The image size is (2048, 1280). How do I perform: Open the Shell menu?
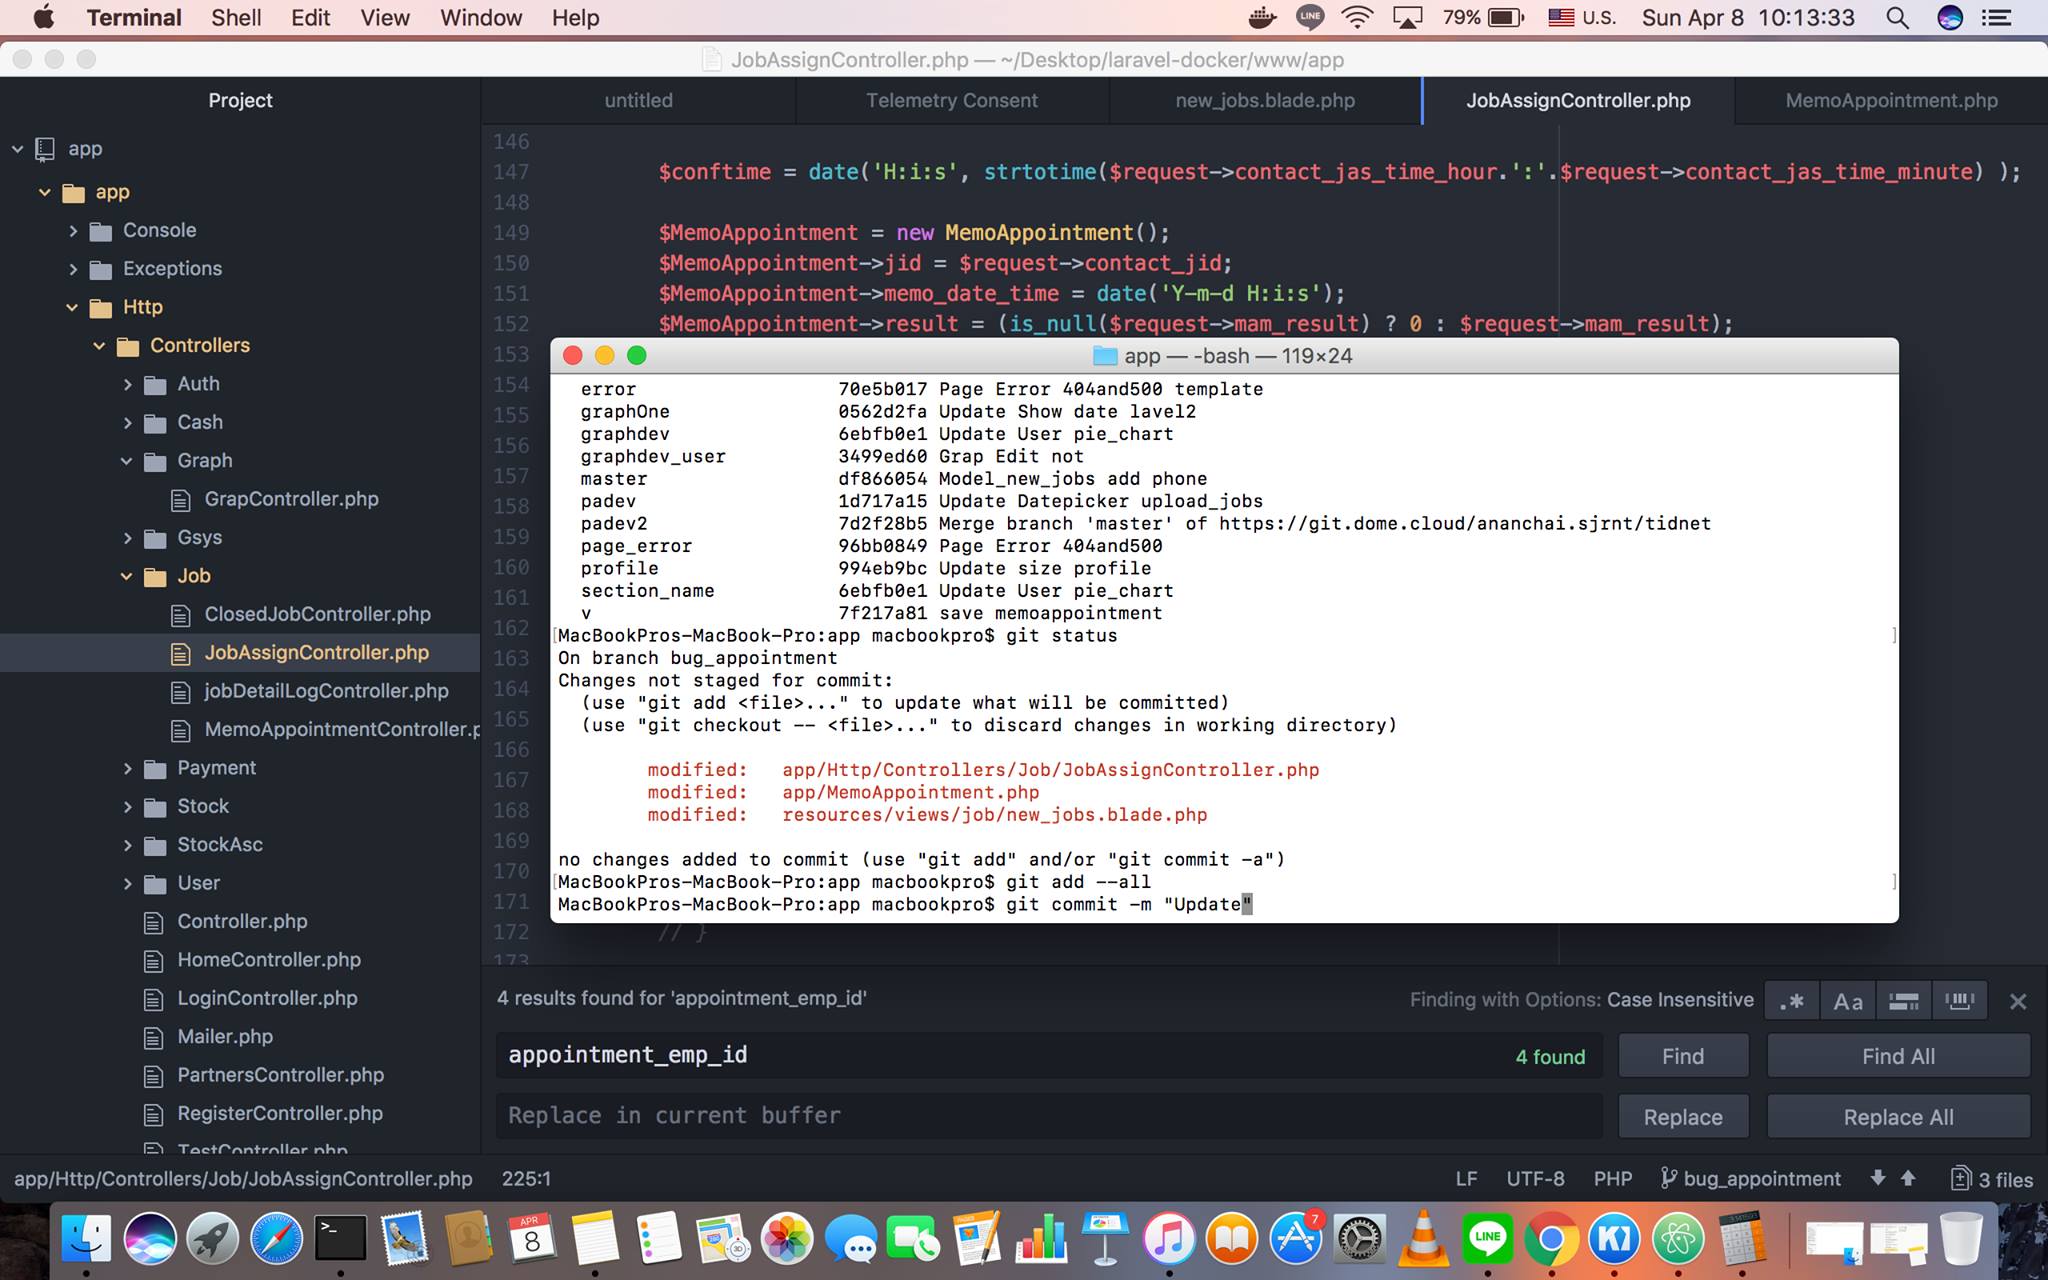click(236, 17)
